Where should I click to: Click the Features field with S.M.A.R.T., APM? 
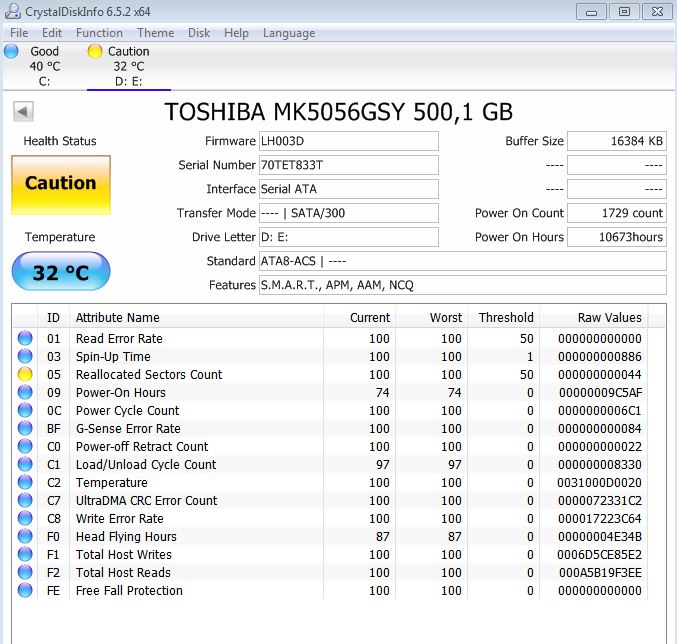click(x=463, y=285)
